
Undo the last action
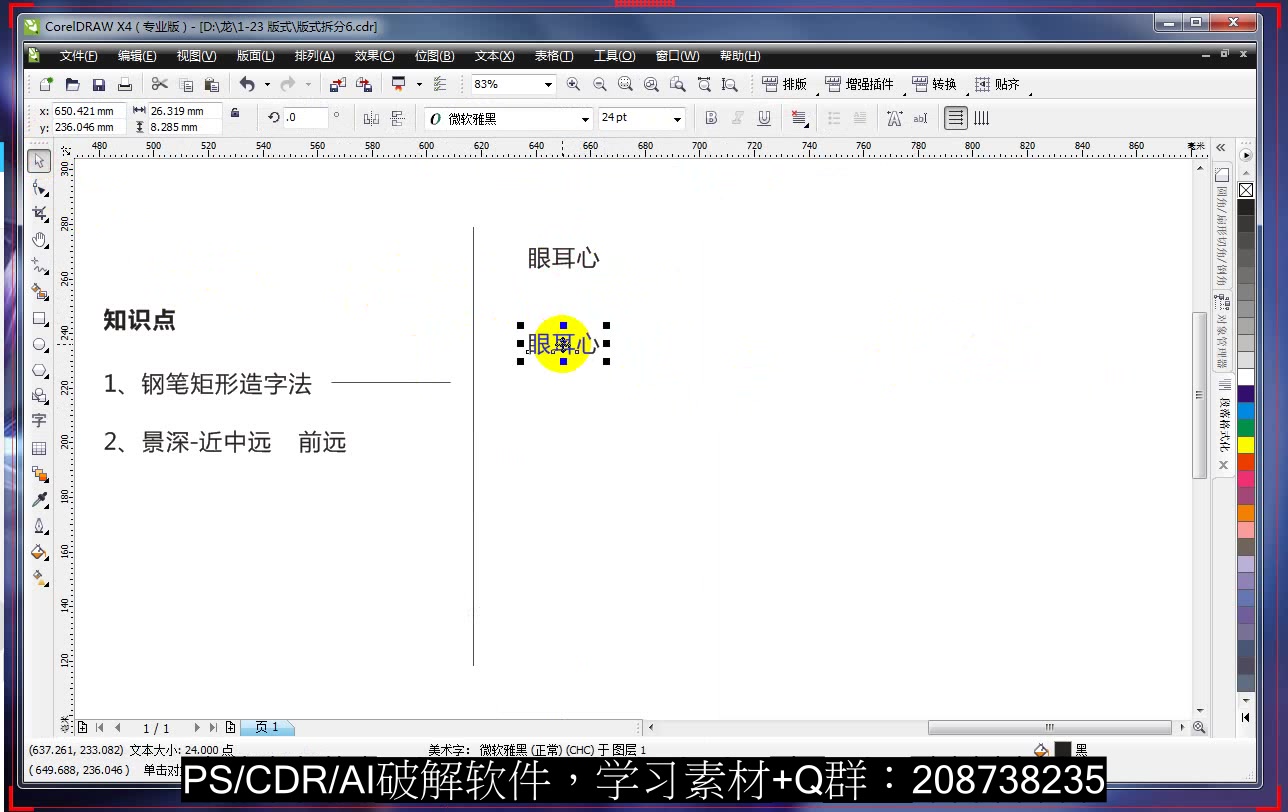pyautogui.click(x=247, y=85)
